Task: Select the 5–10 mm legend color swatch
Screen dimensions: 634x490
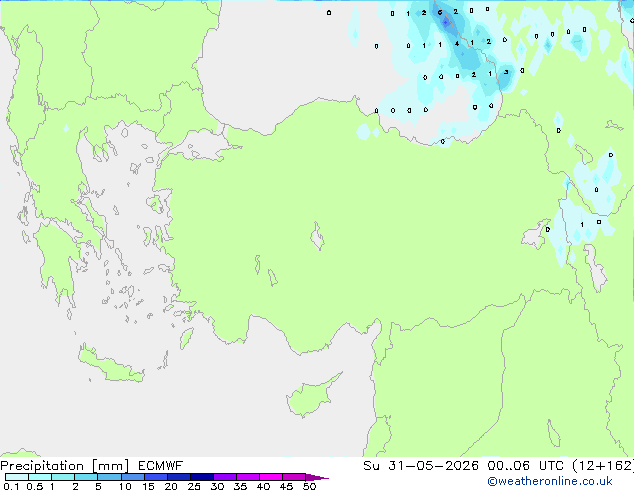Action: point(109,477)
